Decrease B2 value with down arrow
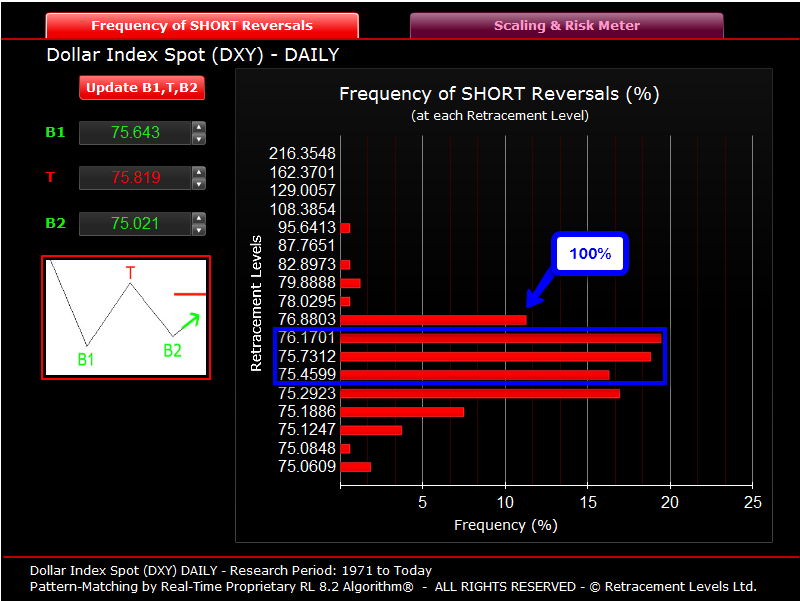Screen dimensions: 800x601 coord(199,230)
